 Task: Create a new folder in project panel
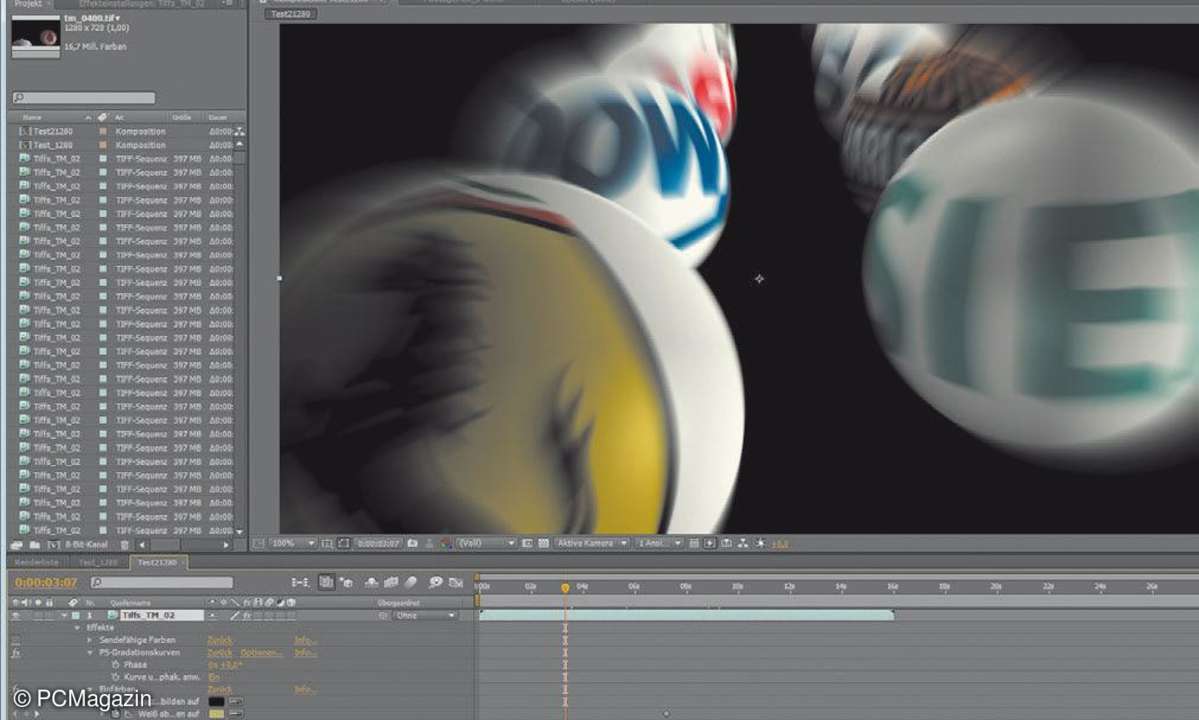(34, 545)
